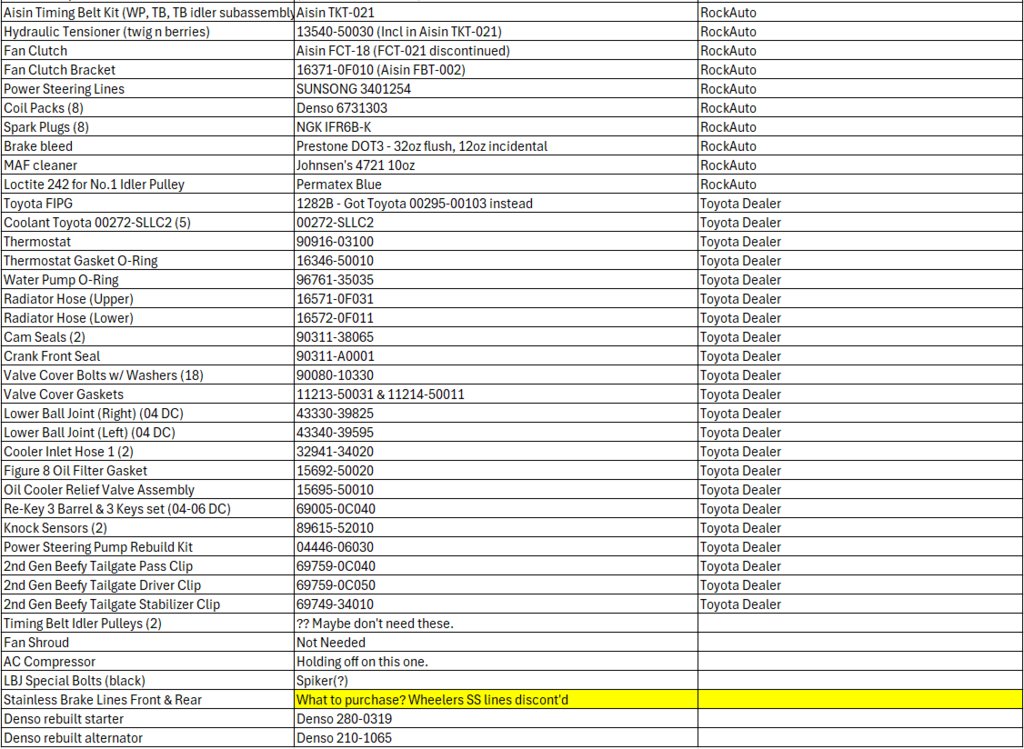Screen dimensions: 1024x749
Task: Select the 'RockAuto' cell in the Fan Clutch row
Action: (x=860, y=50)
